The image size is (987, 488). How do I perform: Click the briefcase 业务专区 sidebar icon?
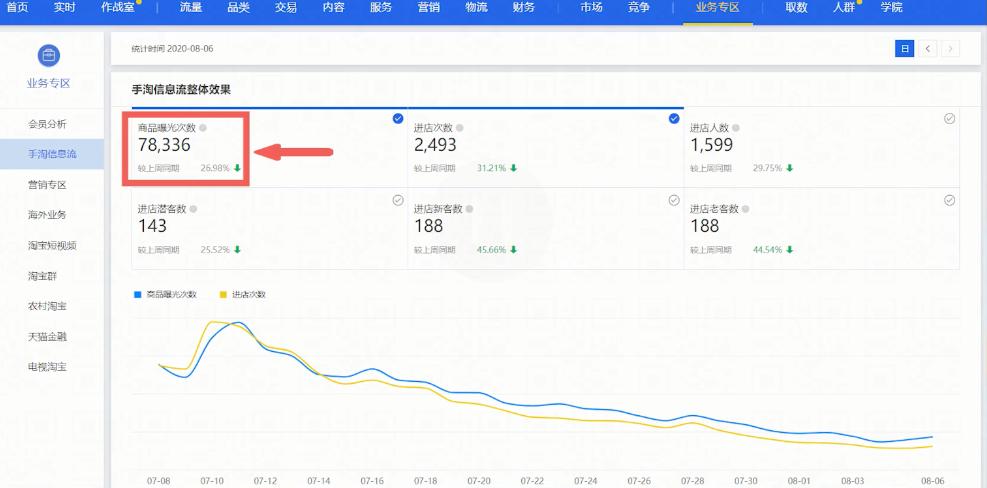click(48, 56)
